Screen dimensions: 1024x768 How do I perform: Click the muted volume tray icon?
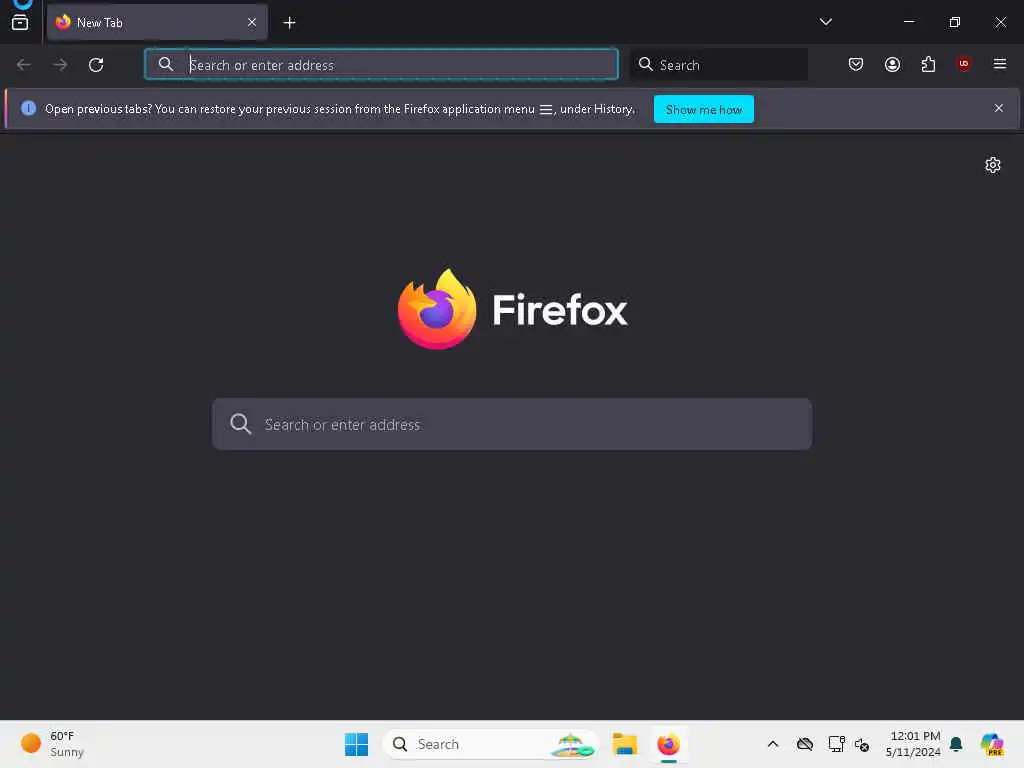(x=862, y=744)
